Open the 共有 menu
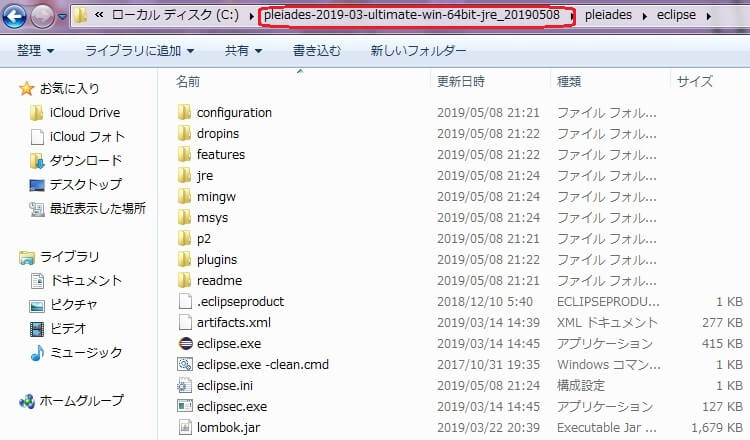Screen dimensions: 750x440 [243, 50]
